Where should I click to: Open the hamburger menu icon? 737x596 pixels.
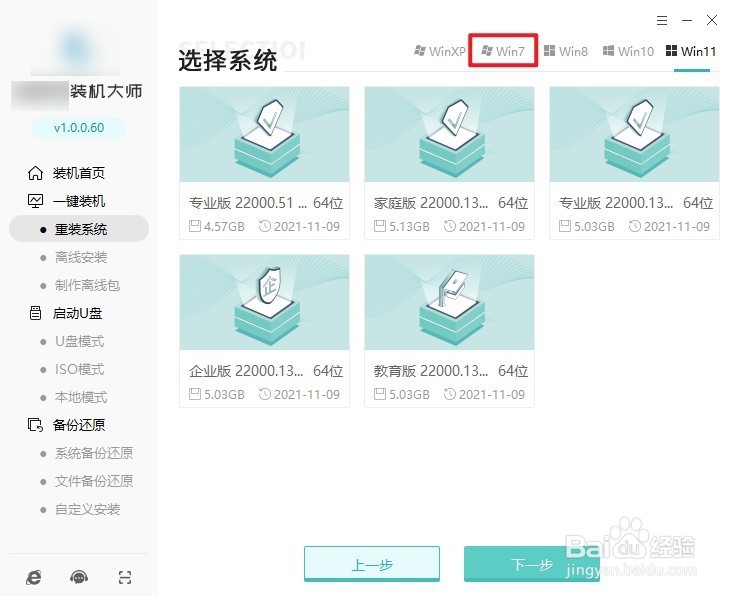pos(662,20)
